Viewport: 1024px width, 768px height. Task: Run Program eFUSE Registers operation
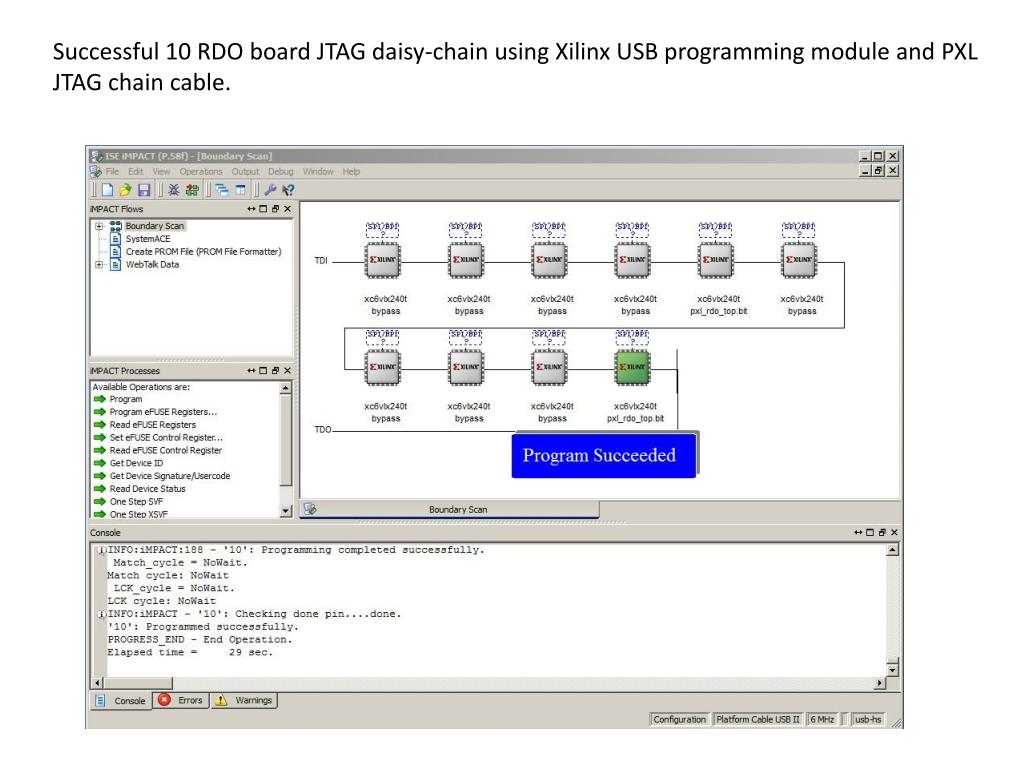(x=163, y=412)
